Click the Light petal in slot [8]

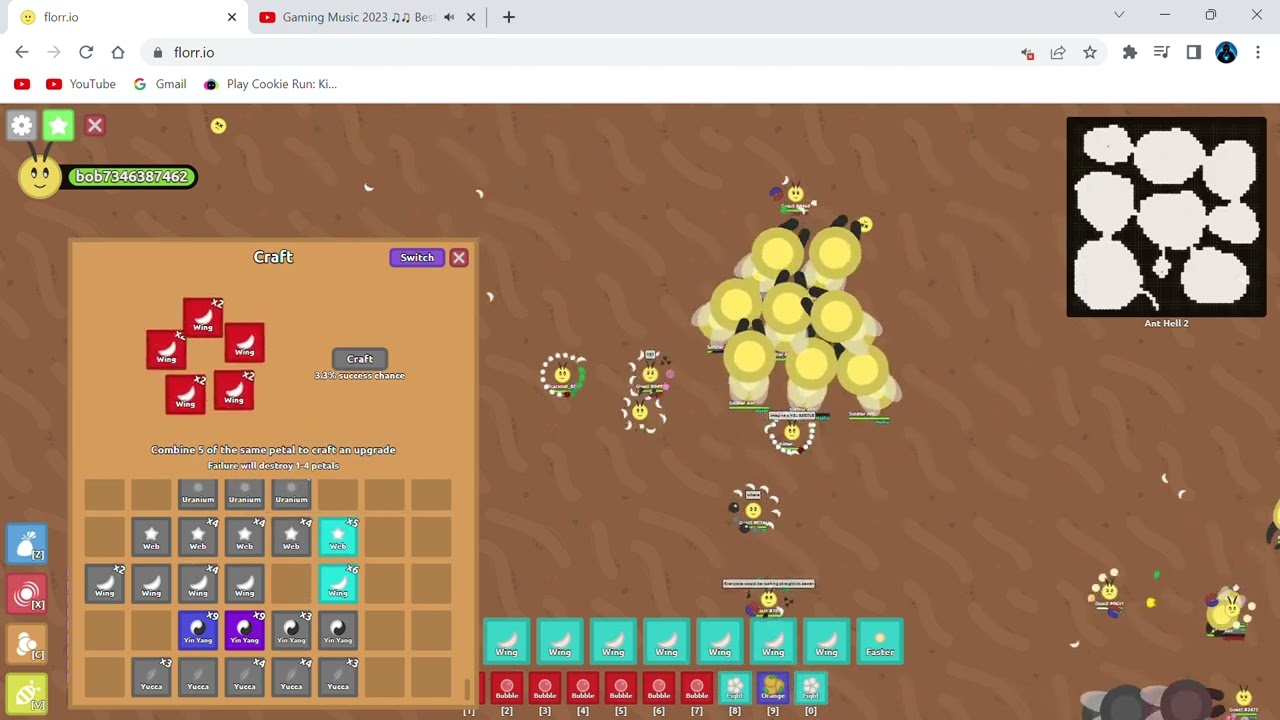[735, 688]
